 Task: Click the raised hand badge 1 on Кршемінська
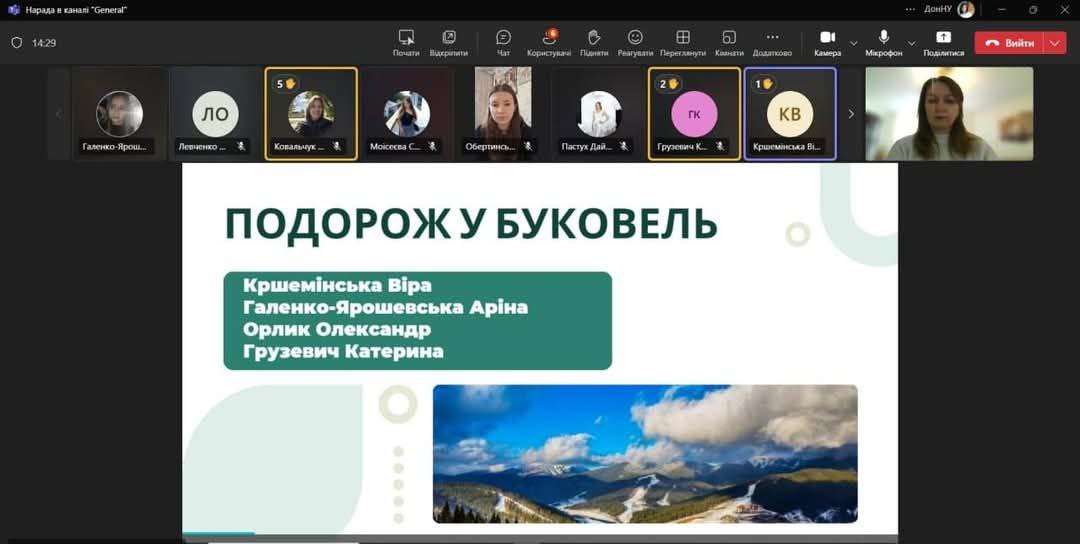coord(765,84)
